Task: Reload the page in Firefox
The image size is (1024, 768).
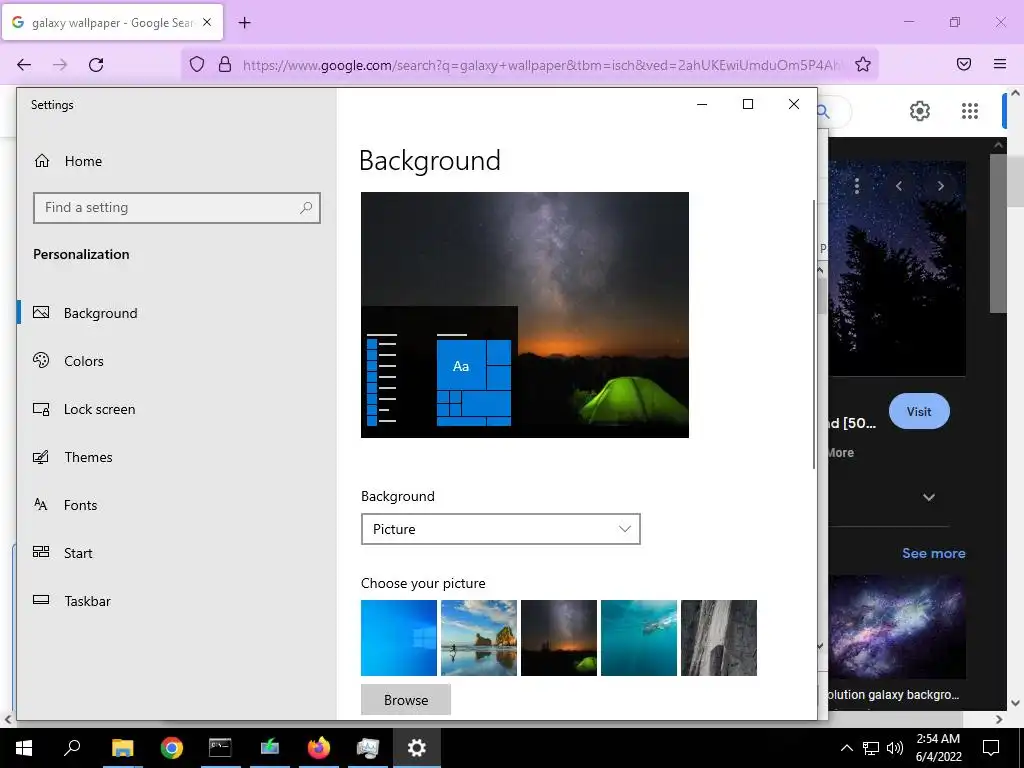Action: click(96, 65)
